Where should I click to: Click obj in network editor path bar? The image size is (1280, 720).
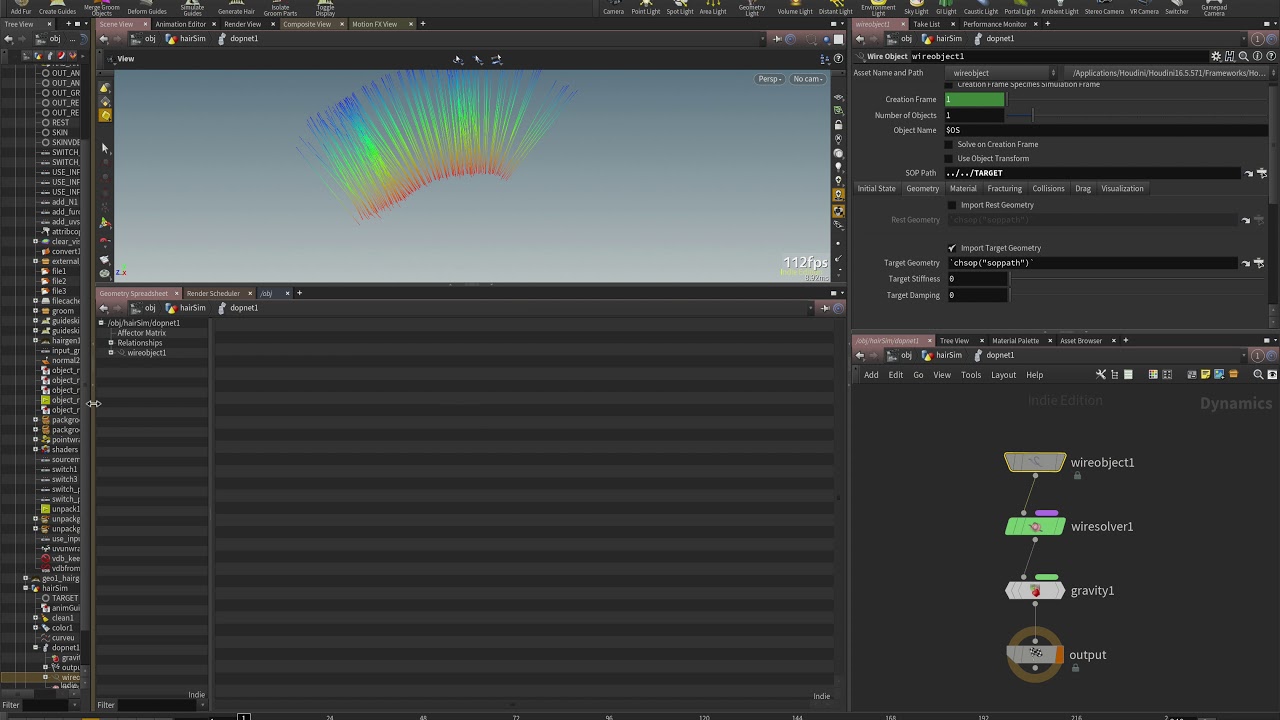click(900, 355)
